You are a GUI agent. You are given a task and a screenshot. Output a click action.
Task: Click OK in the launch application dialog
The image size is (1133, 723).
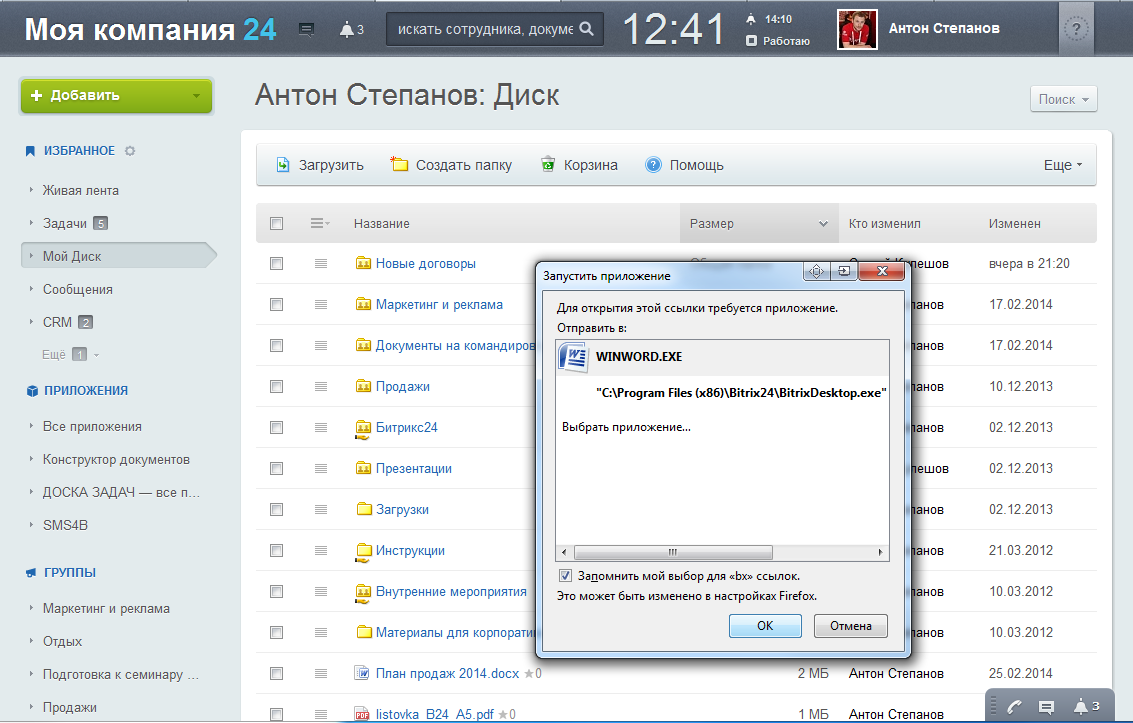pyautogui.click(x=765, y=625)
